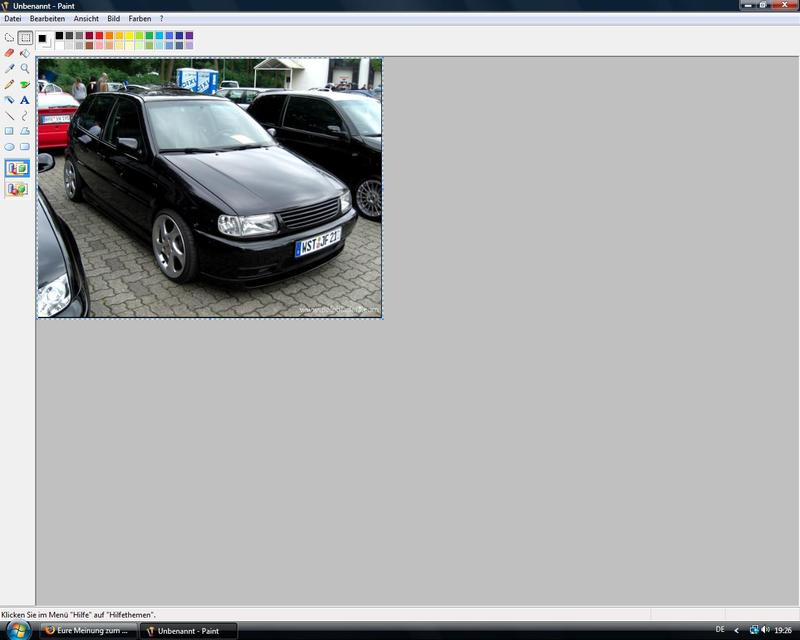Image resolution: width=800 pixels, height=640 pixels.
Task: Select the rectangular Select tool
Action: point(25,38)
